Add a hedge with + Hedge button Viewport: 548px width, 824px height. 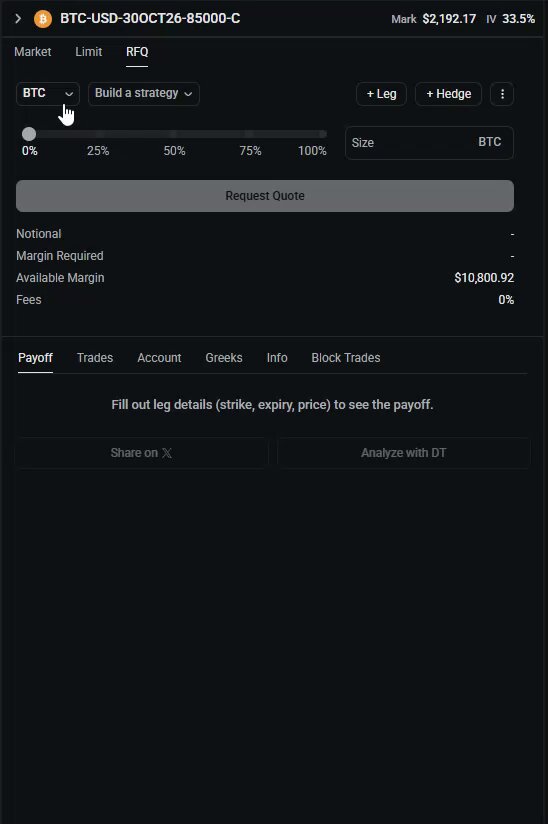click(448, 94)
